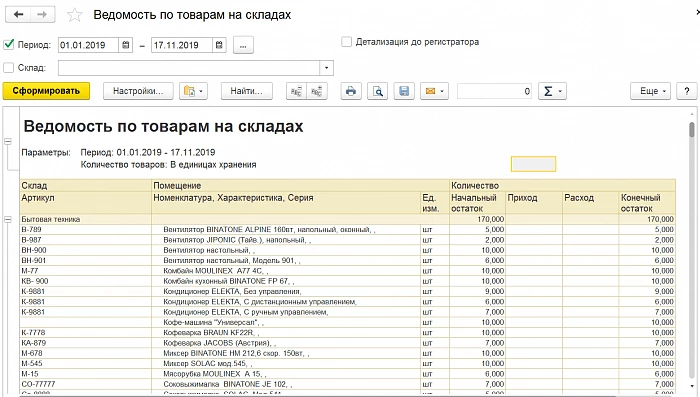Image resolution: width=700 pixels, height=397 pixels.
Task: Expand all groups icon
Action: coord(317,91)
